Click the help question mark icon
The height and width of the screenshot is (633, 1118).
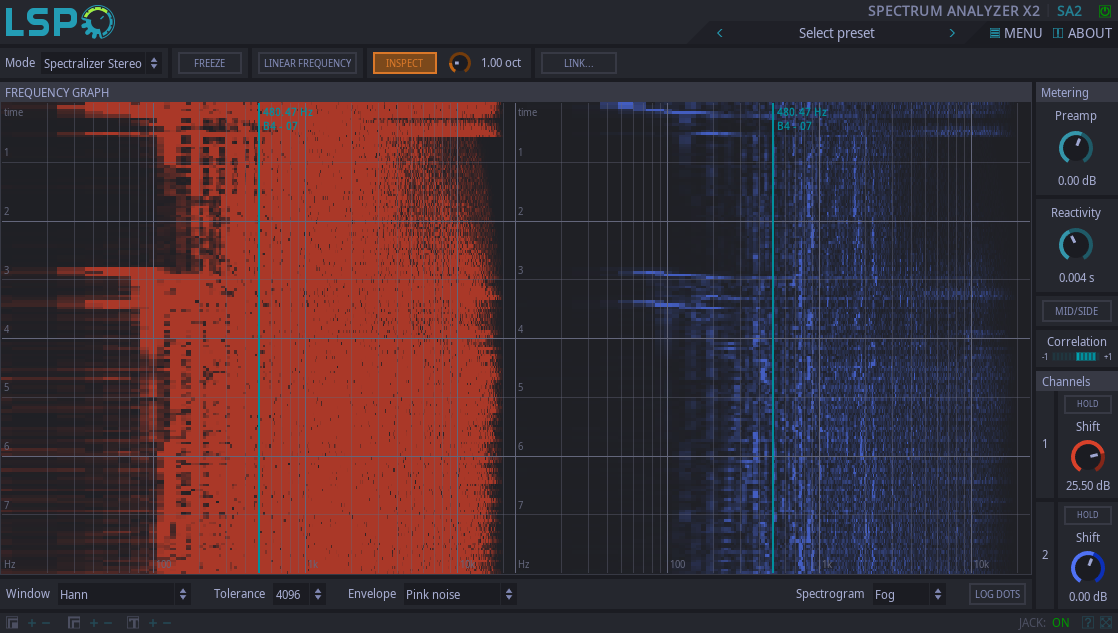pyautogui.click(x=1087, y=623)
